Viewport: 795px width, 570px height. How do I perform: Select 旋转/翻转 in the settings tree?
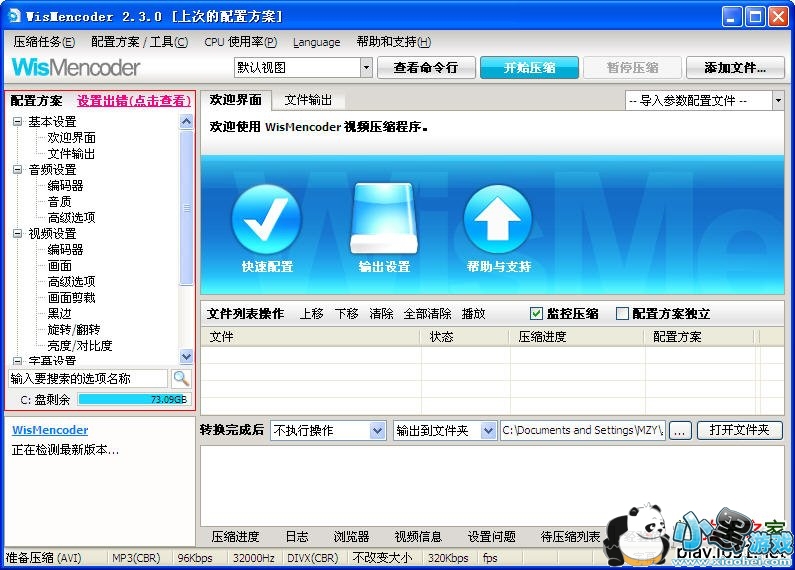[74, 330]
